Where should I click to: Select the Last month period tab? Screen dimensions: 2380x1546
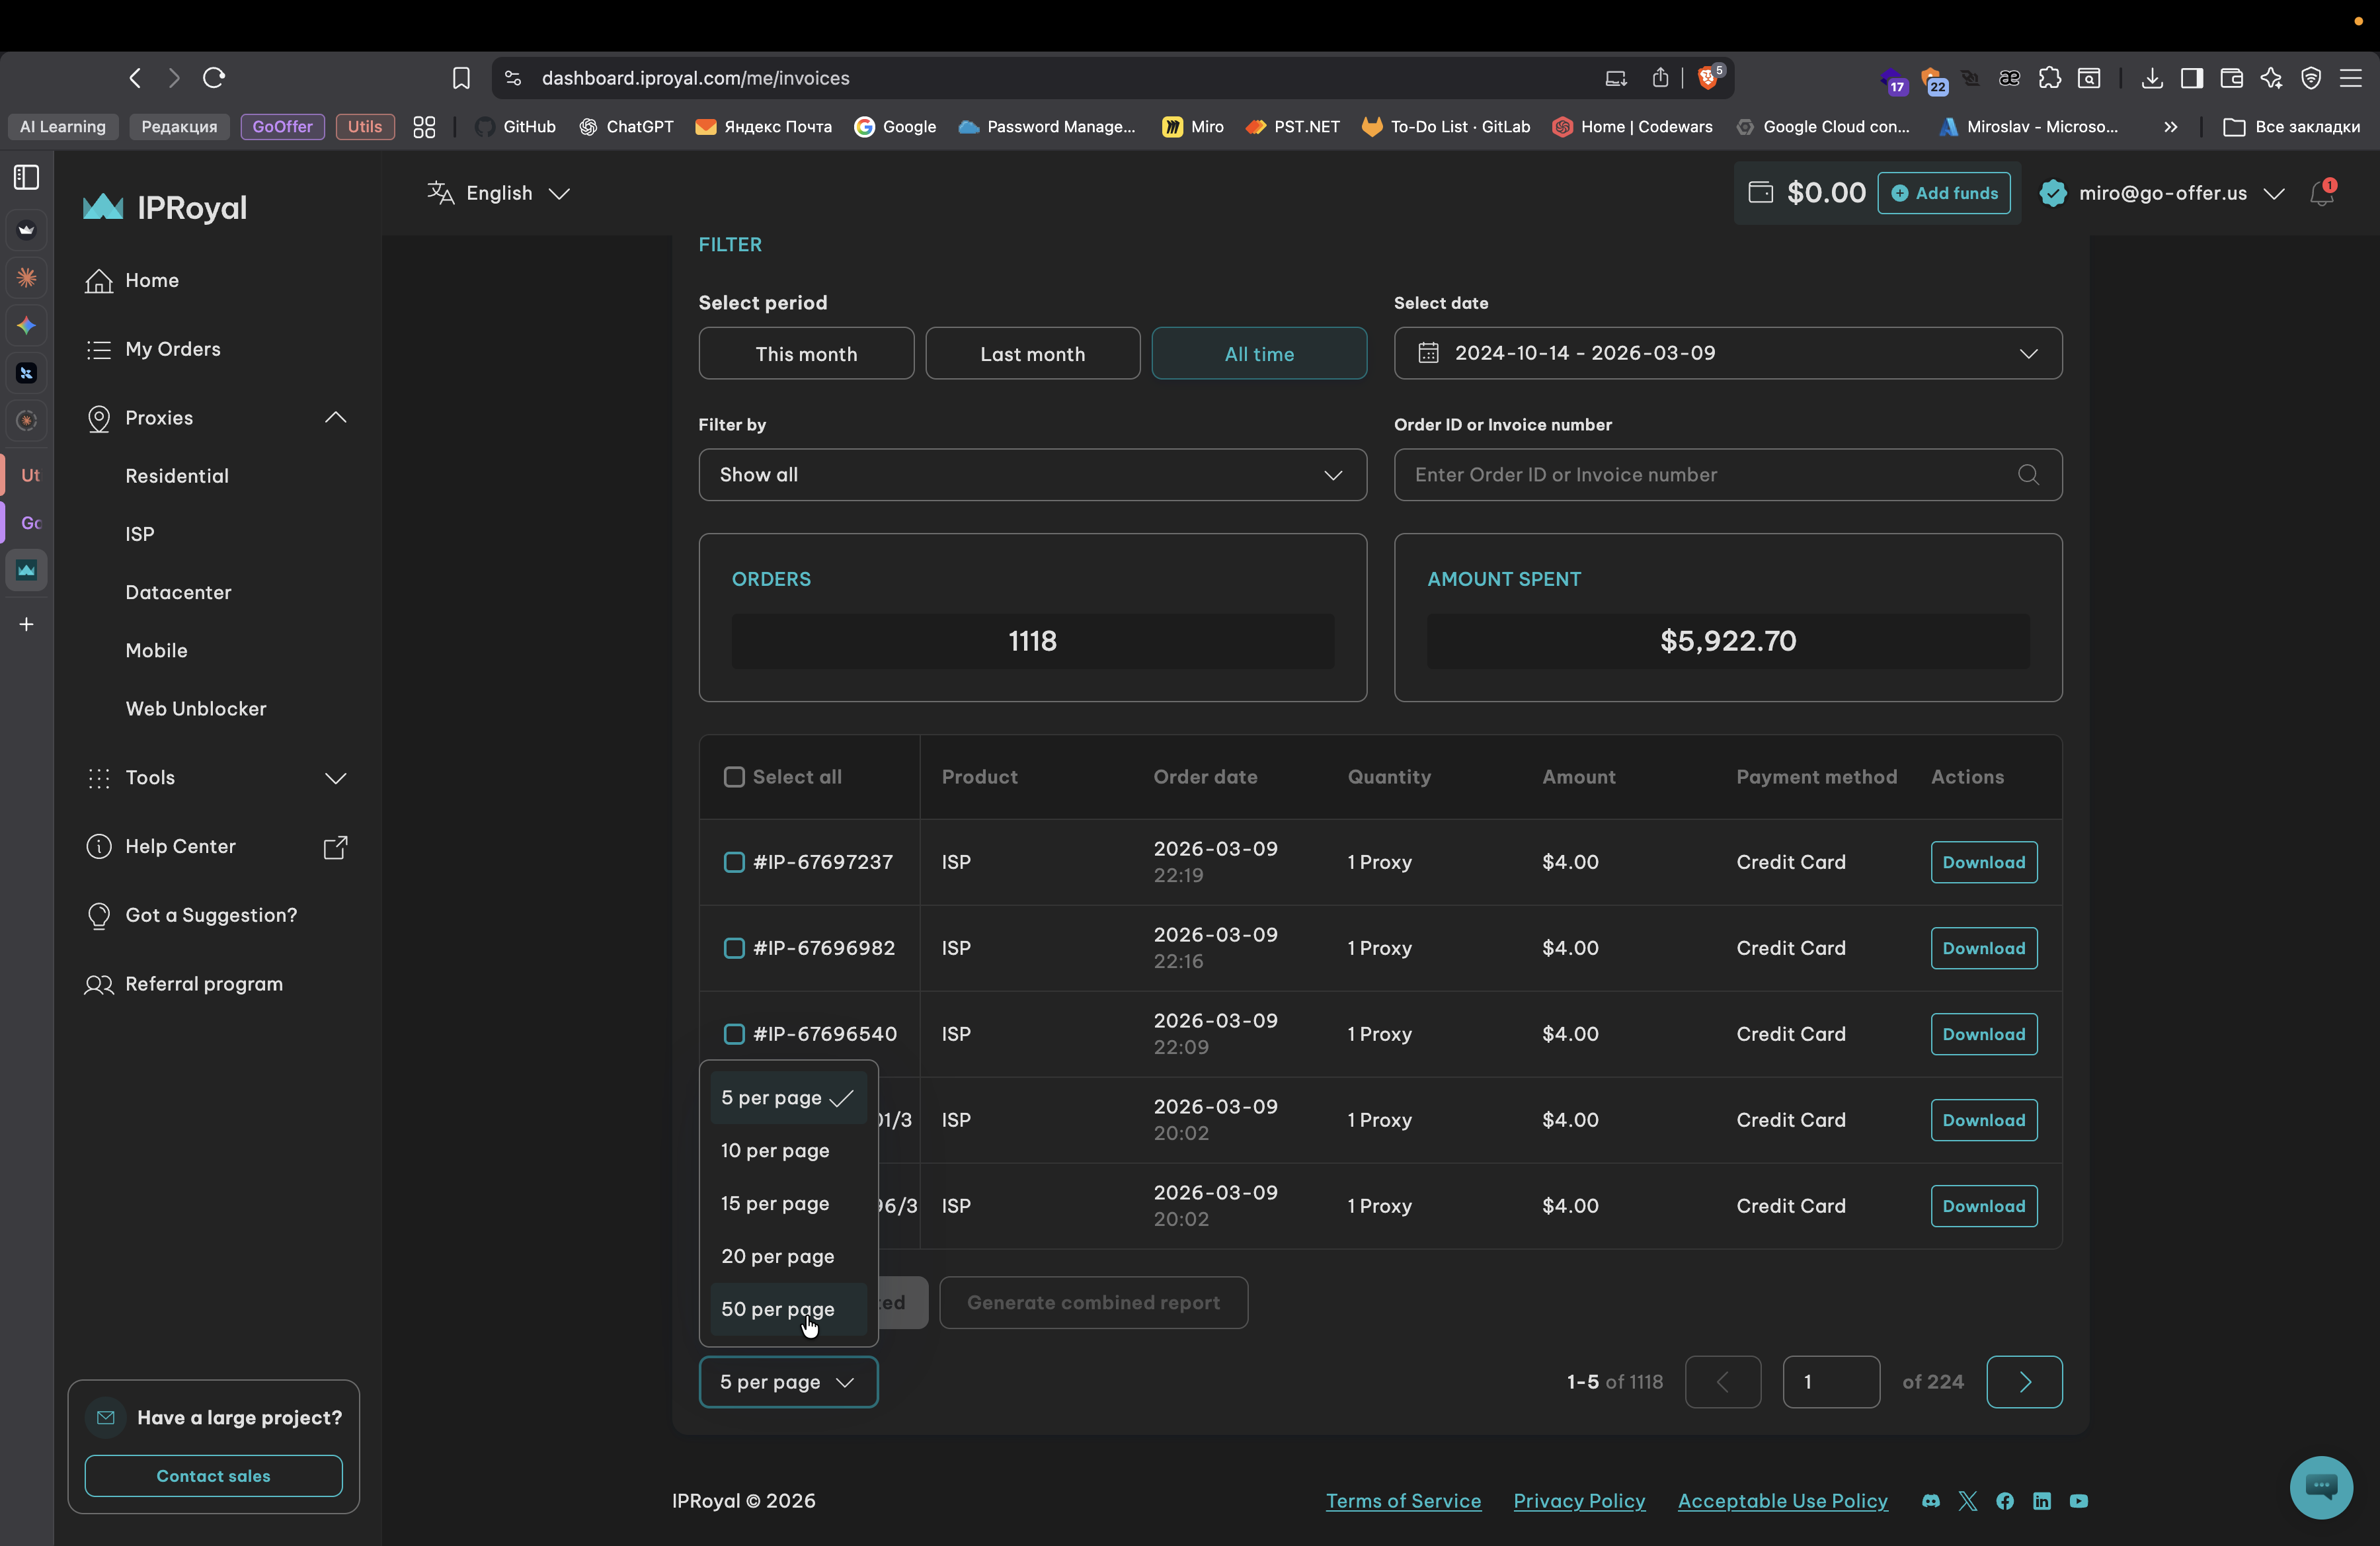pos(1032,354)
